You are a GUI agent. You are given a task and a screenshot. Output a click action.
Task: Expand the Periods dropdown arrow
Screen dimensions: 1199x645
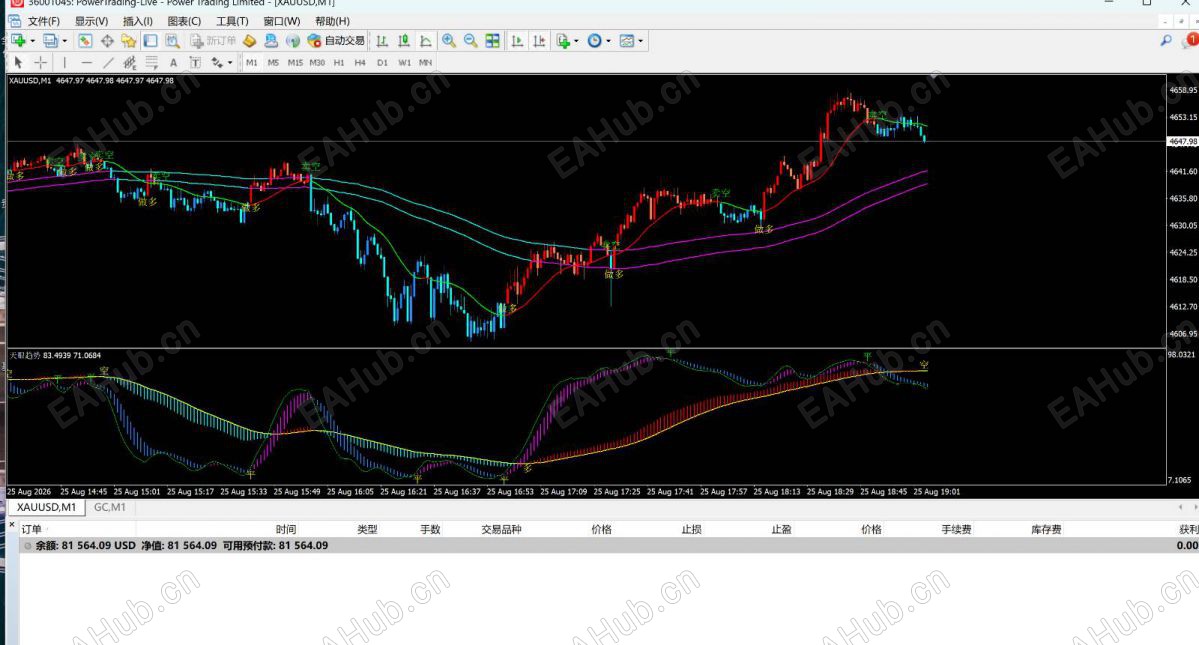click(x=609, y=41)
